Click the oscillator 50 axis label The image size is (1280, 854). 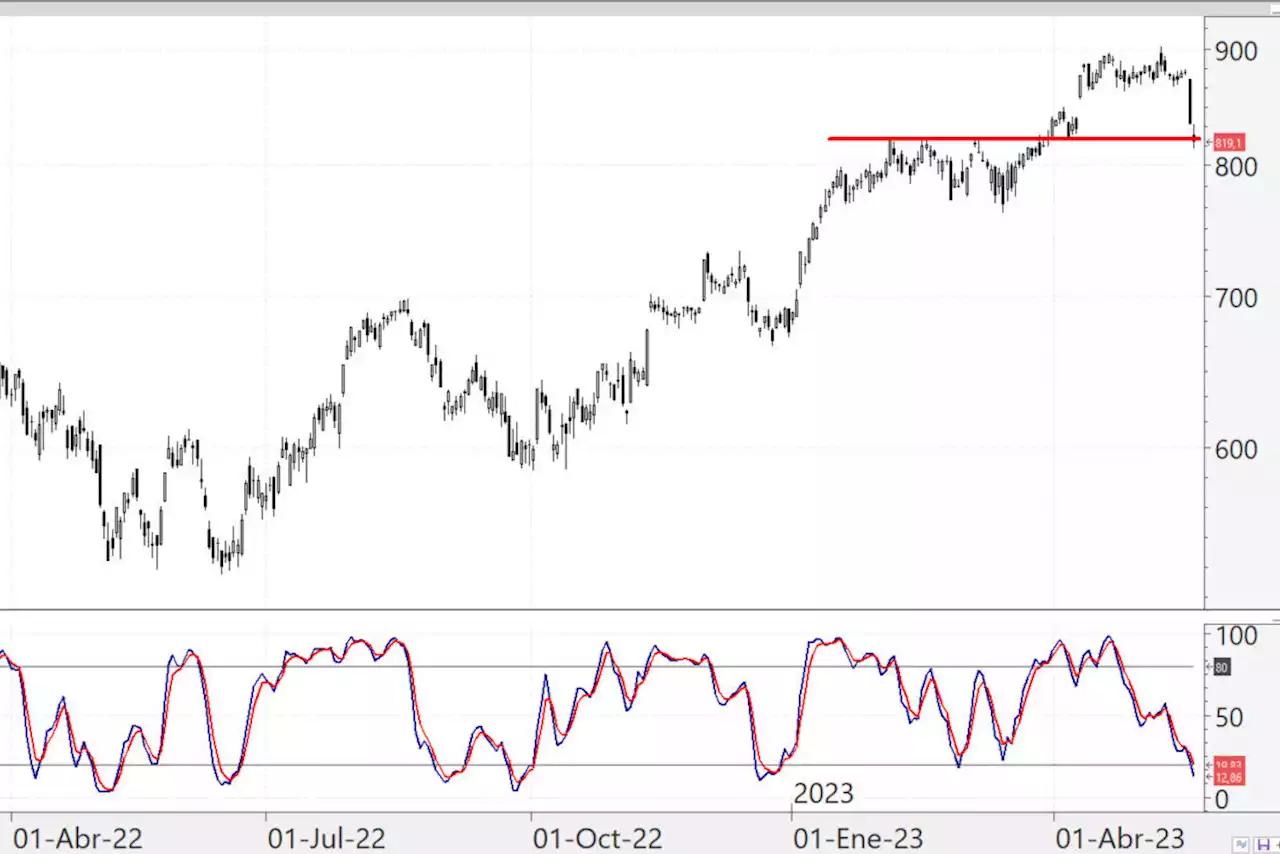[1229, 717]
